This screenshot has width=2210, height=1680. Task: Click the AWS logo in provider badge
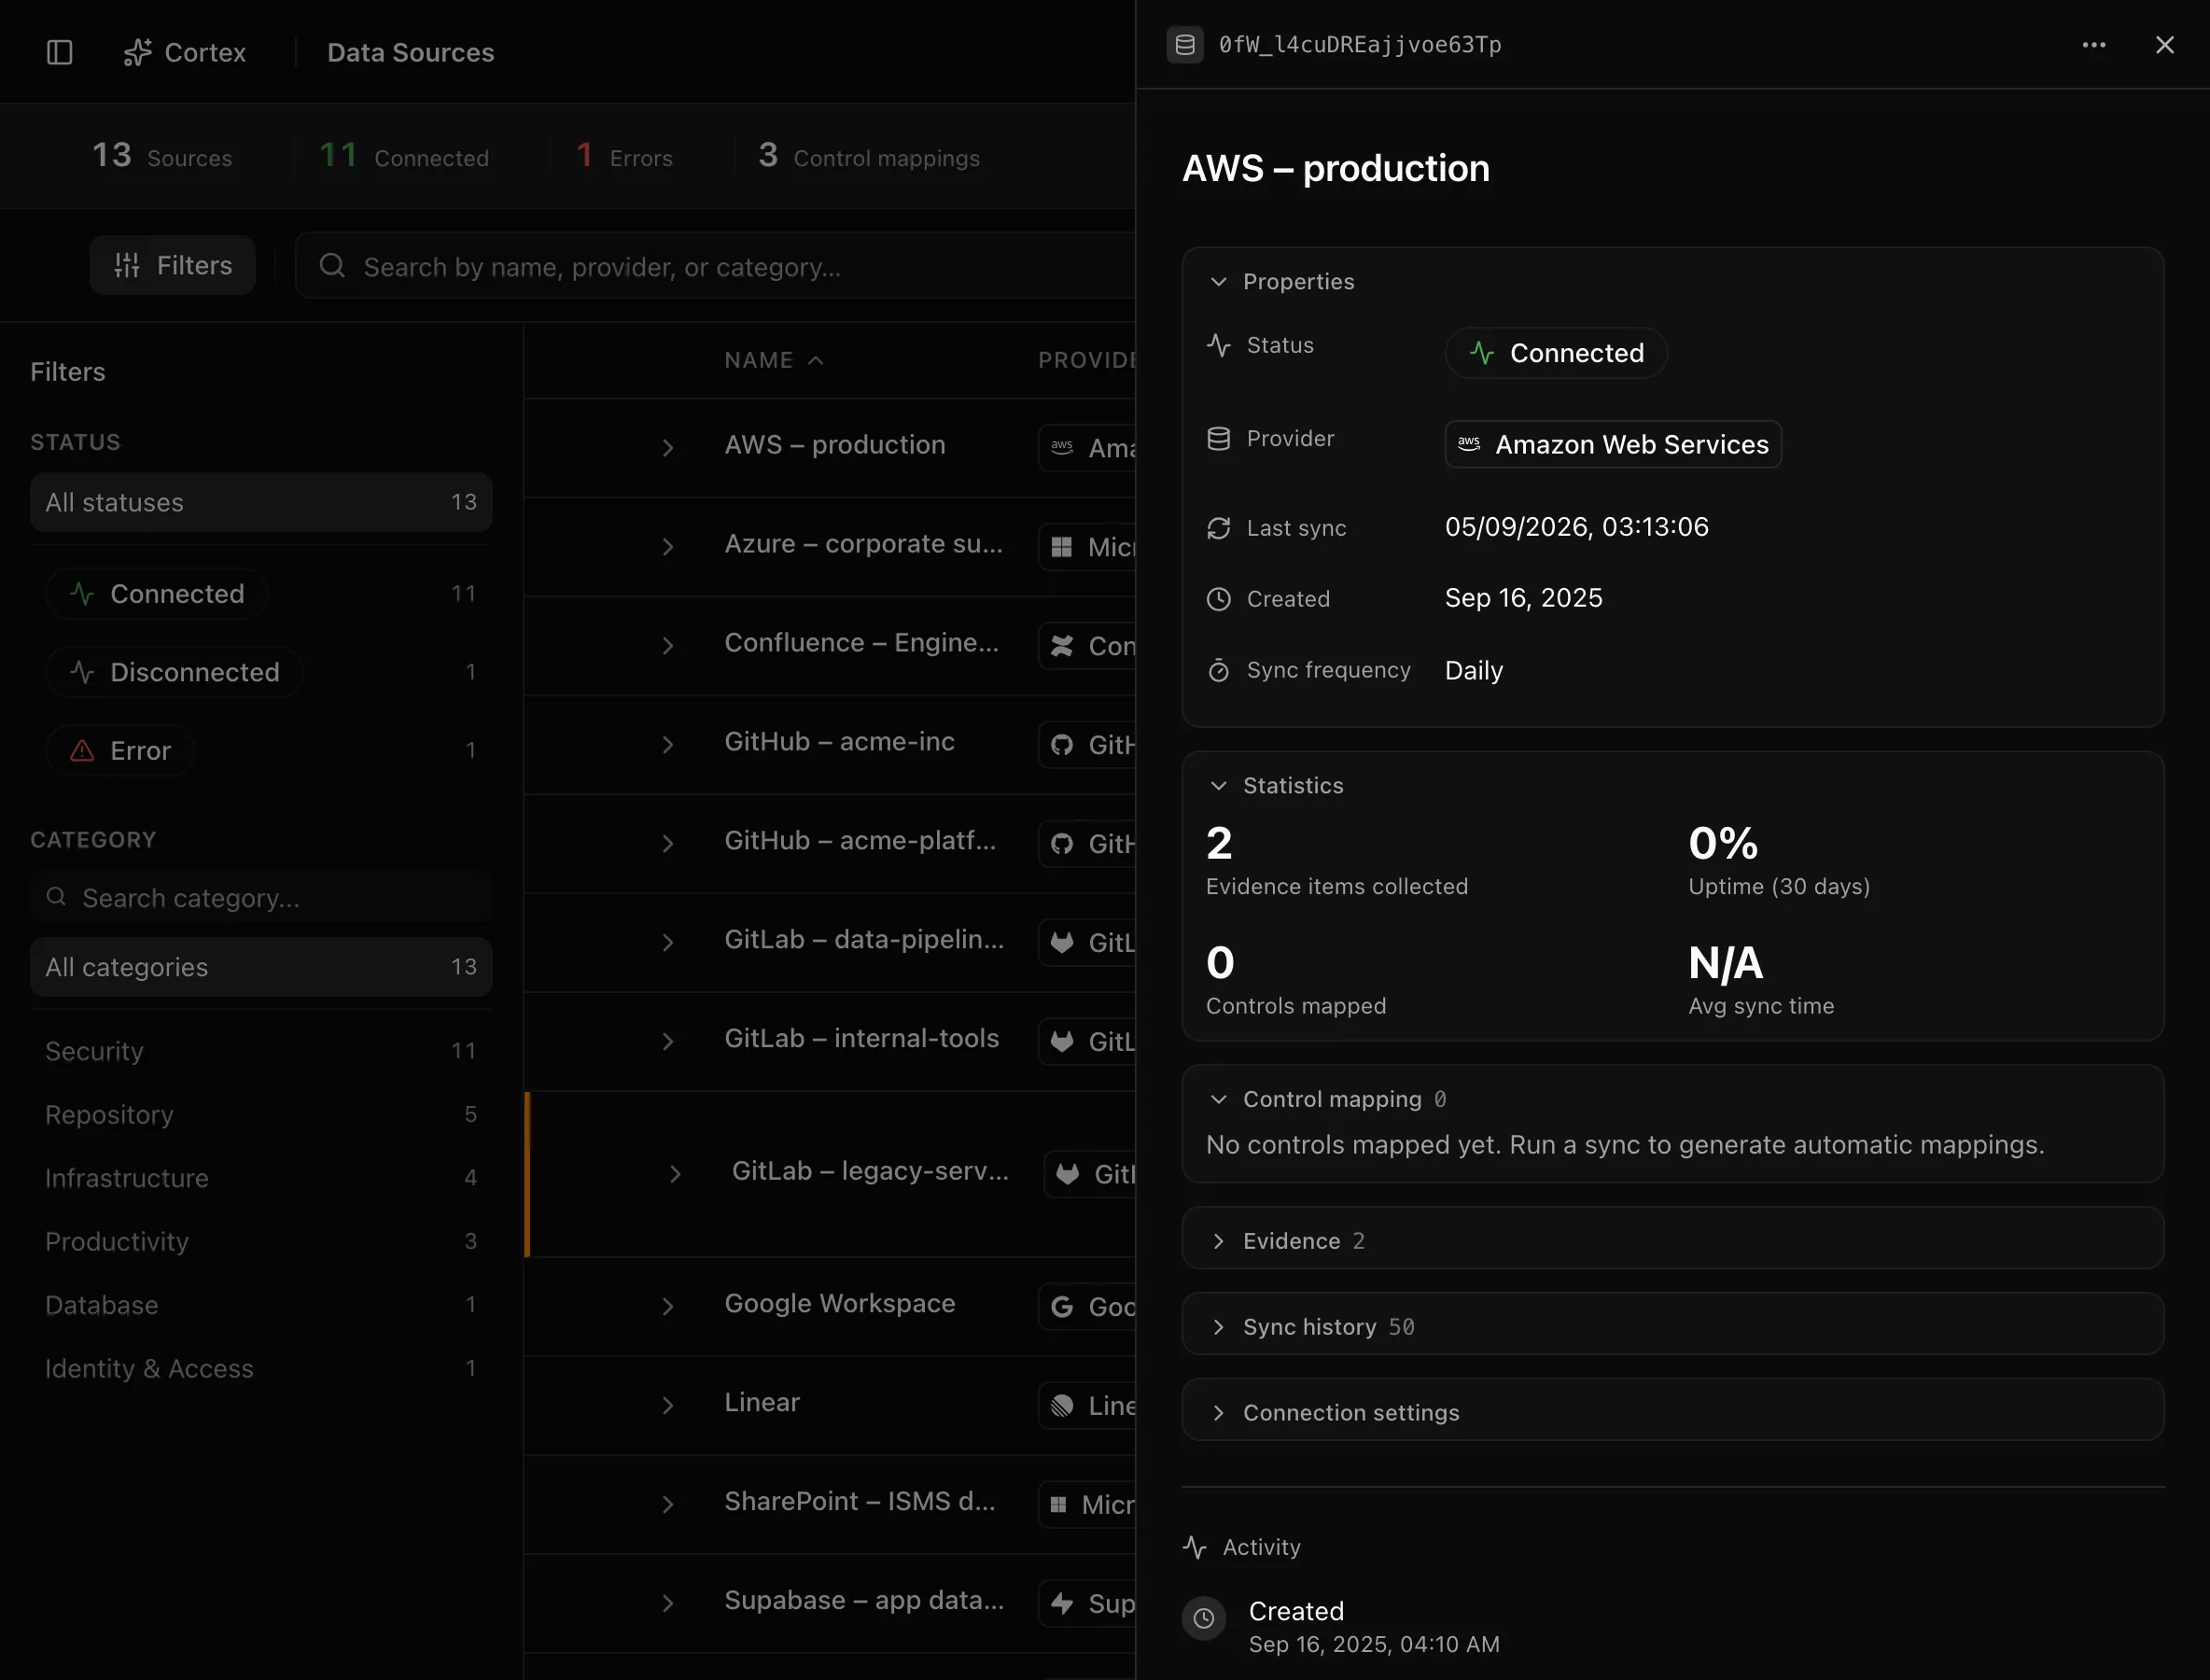coord(1469,444)
